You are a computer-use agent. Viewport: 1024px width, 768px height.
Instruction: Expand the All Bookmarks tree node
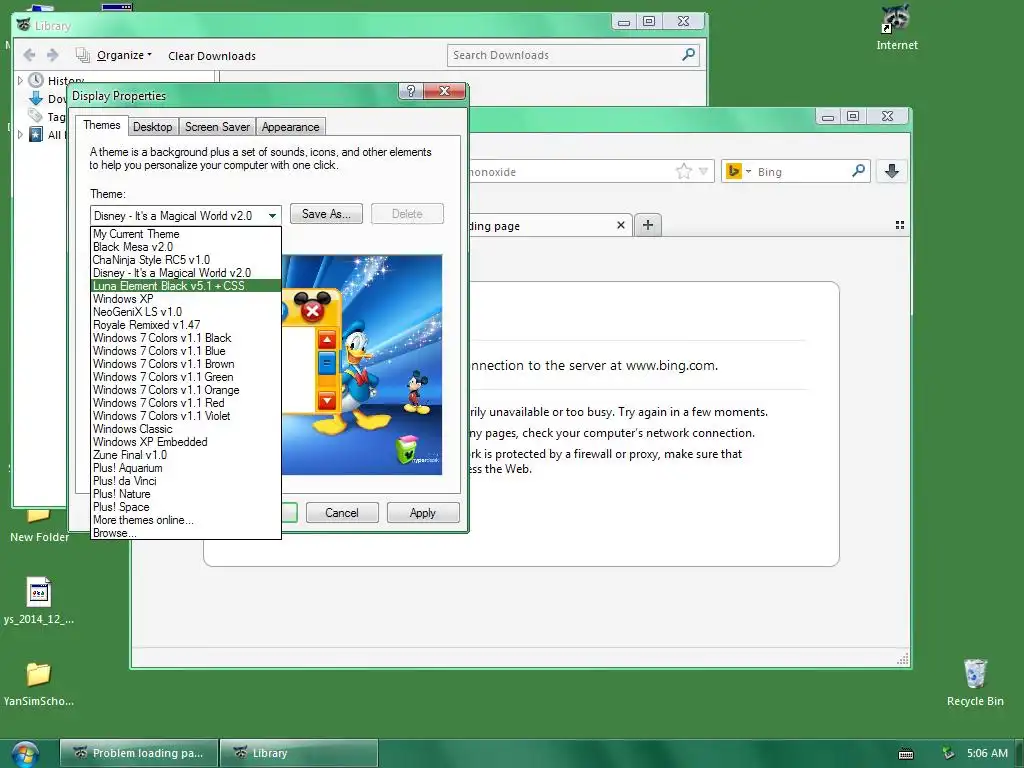click(x=20, y=135)
